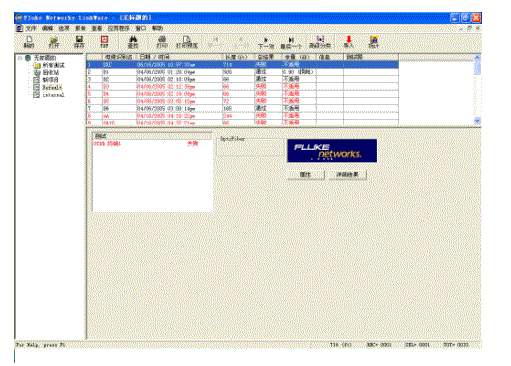This screenshot has height=366, width=511.
Task: Collapse the root project tree node
Action: 20,58
